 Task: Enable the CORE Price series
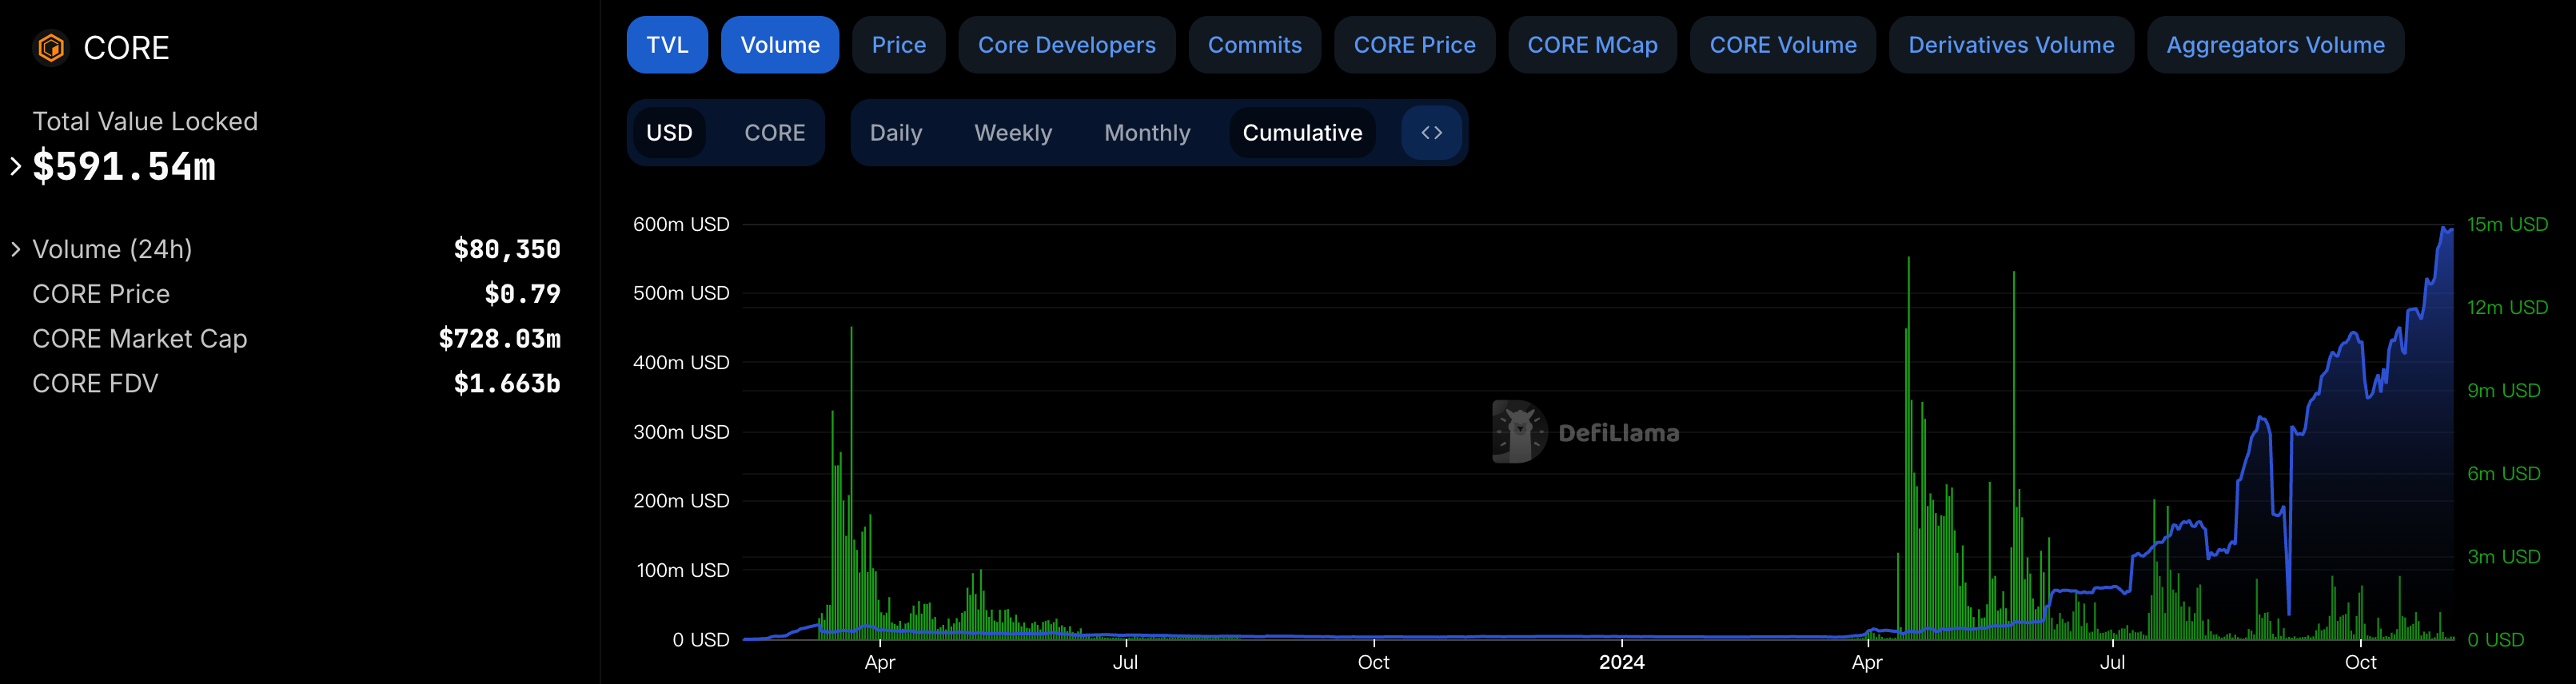click(1414, 45)
